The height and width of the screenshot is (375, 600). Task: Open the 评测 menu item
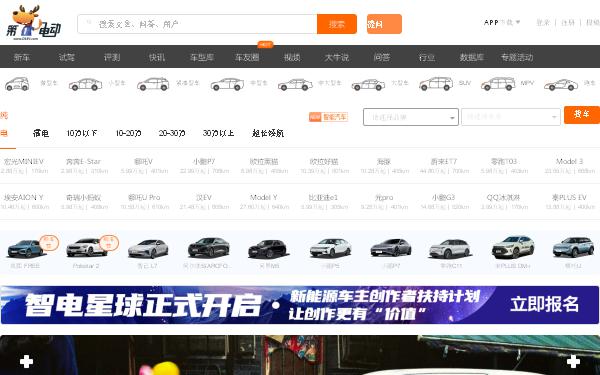(x=112, y=57)
